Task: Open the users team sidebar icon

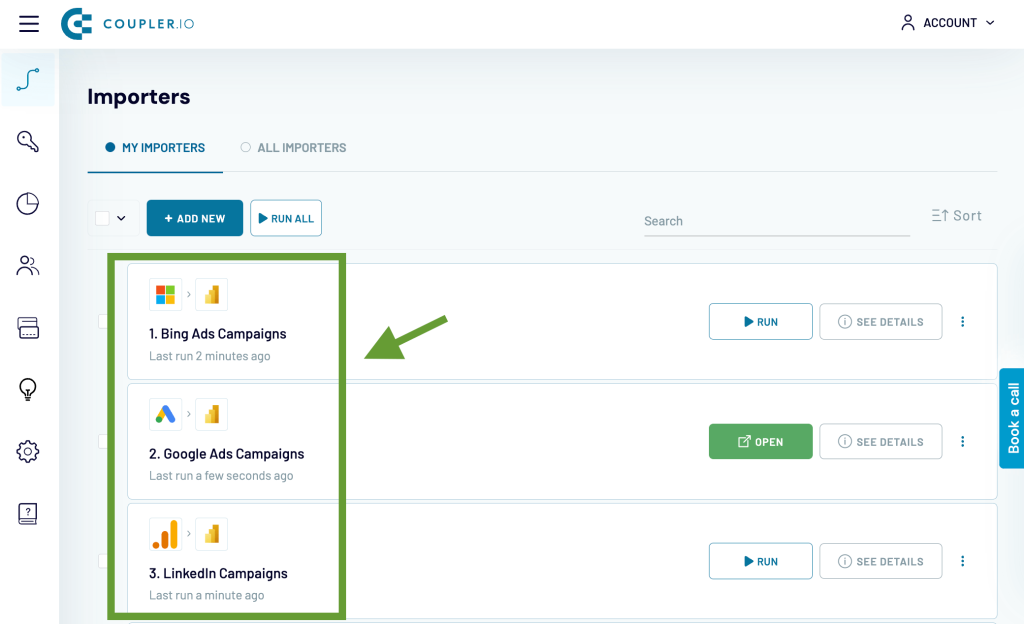Action: point(27,266)
